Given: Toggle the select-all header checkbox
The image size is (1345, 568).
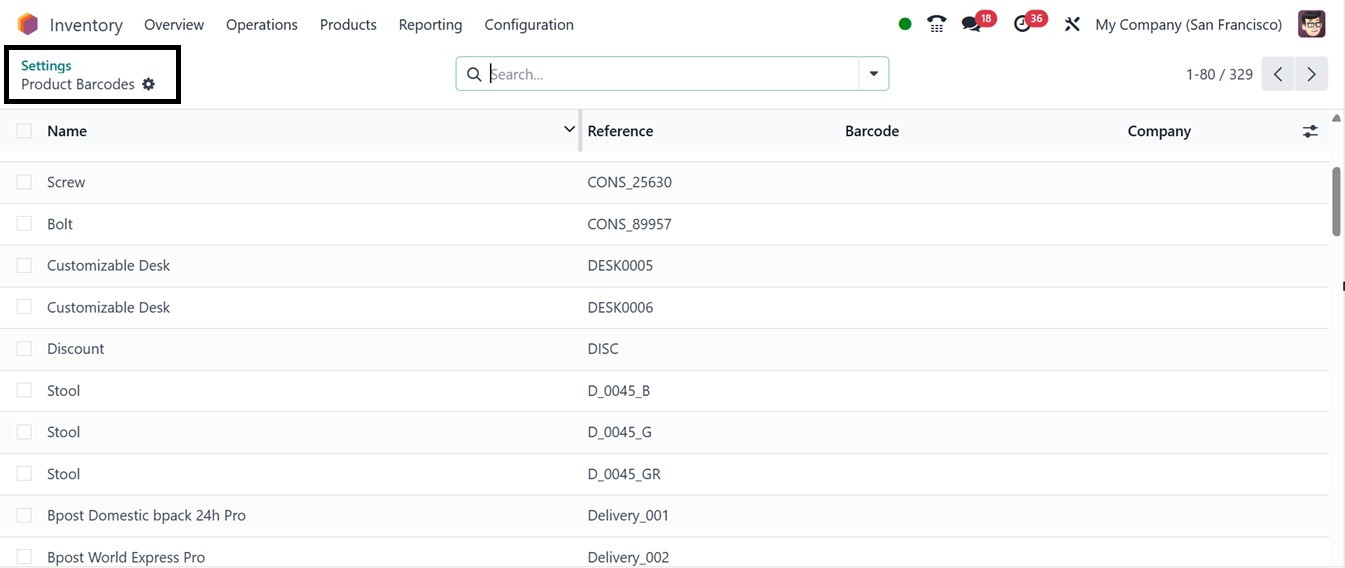Looking at the screenshot, I should 24,131.
